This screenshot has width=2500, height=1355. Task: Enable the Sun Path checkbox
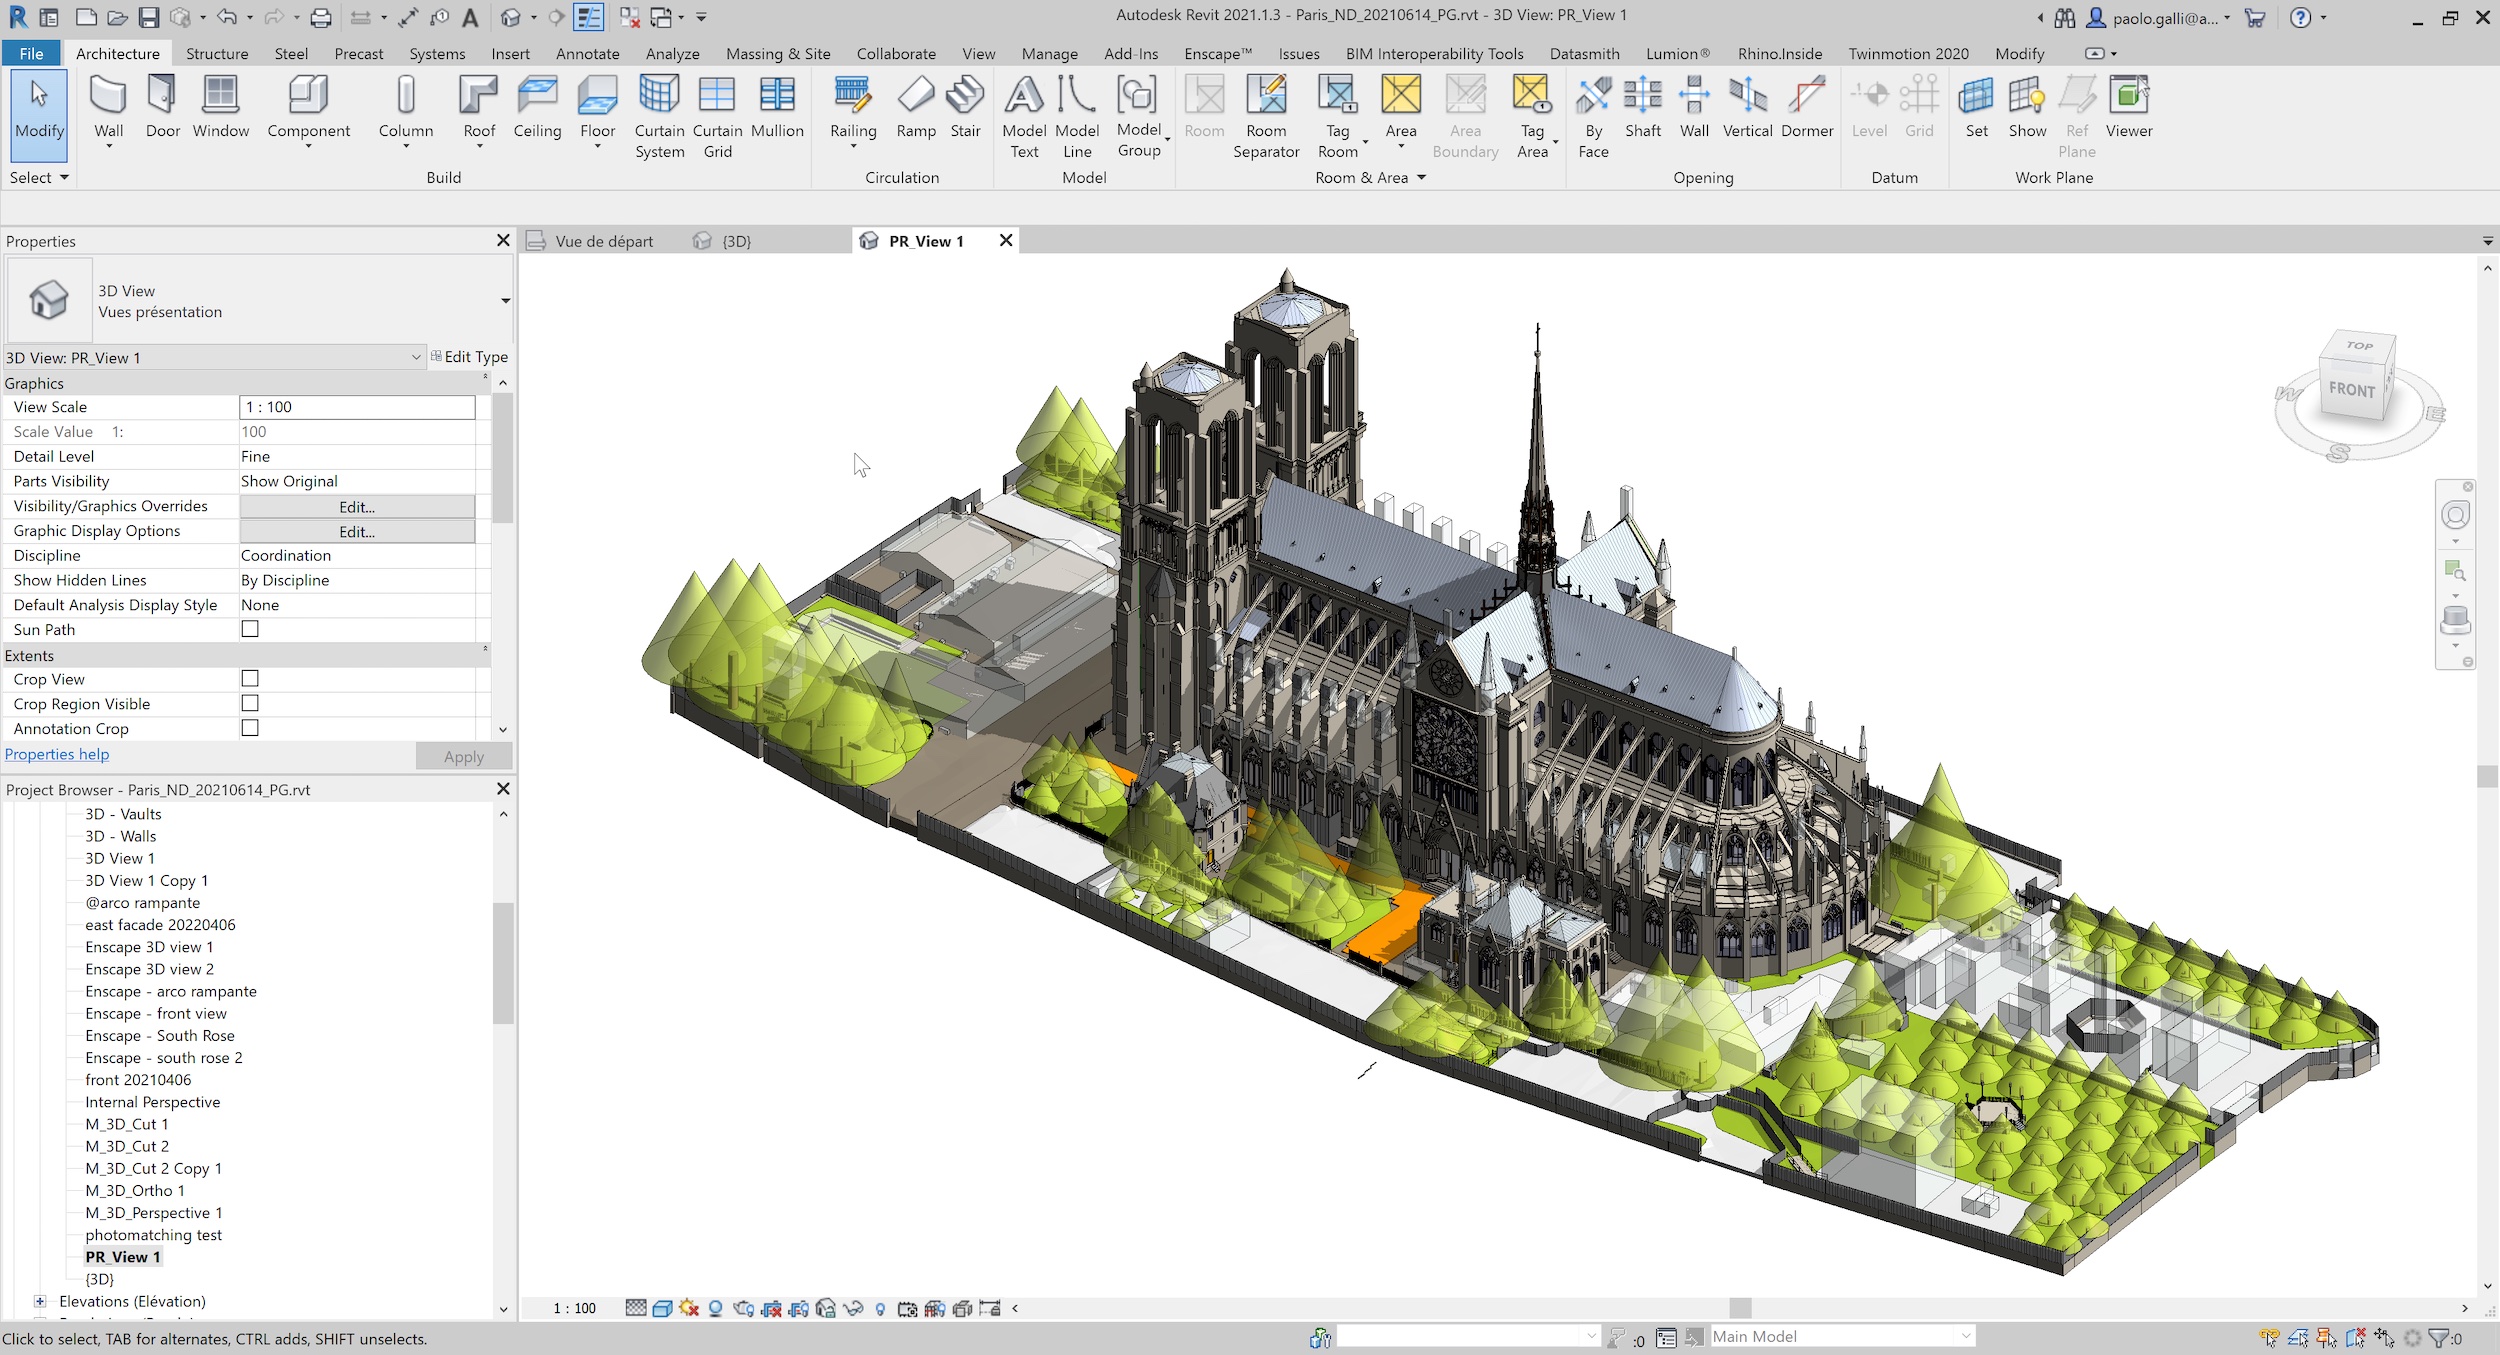[x=250, y=629]
